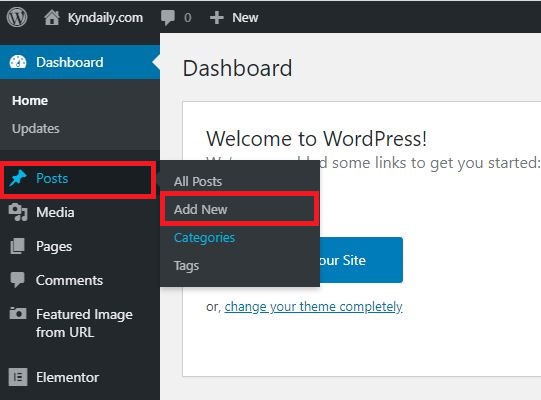Screen dimensions: 541x400
Task: Open the comments bubble icon in admin bar
Action: pos(168,18)
